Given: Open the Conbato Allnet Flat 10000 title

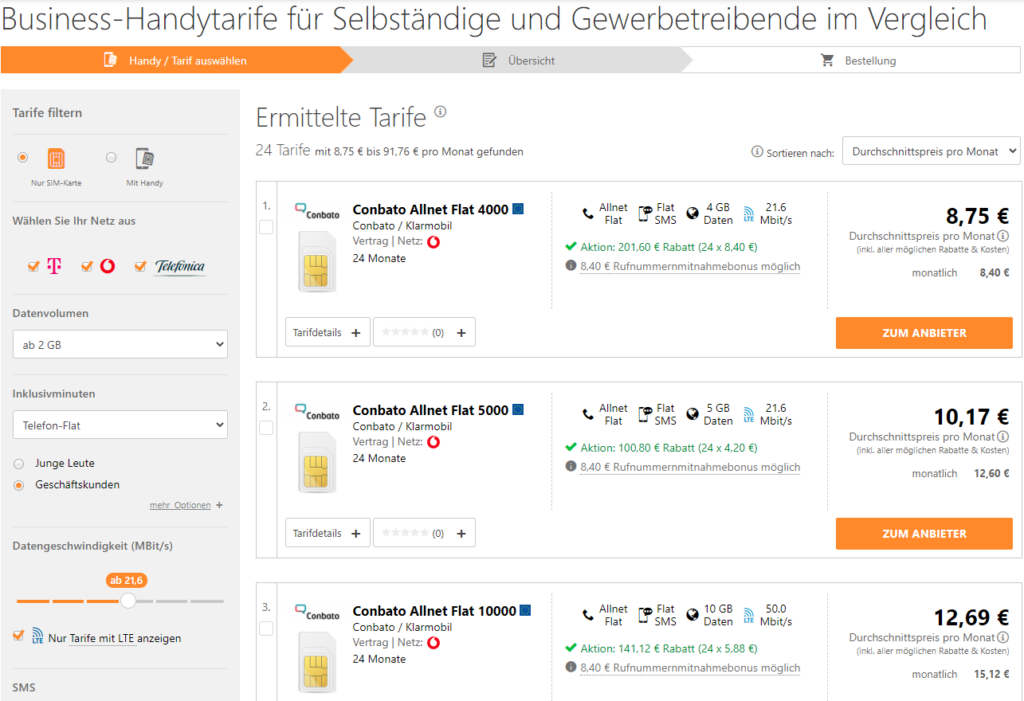Looking at the screenshot, I should click(434, 611).
